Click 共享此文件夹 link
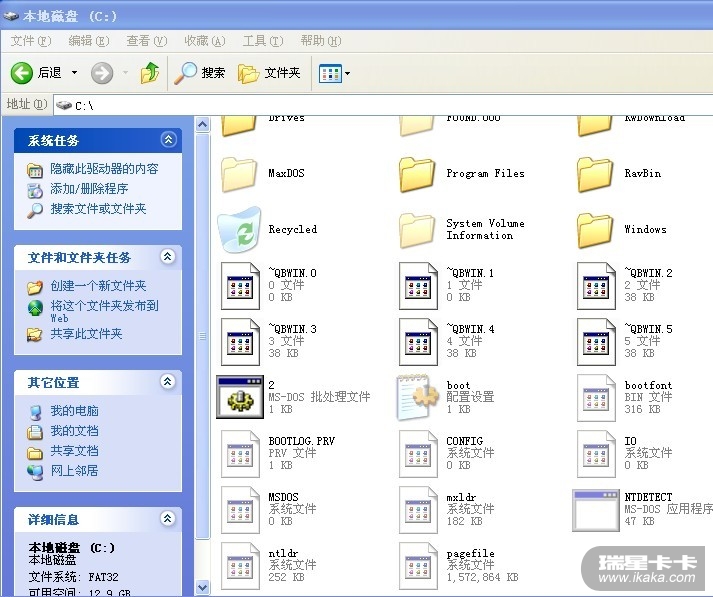This screenshot has width=713, height=597. coord(86,334)
